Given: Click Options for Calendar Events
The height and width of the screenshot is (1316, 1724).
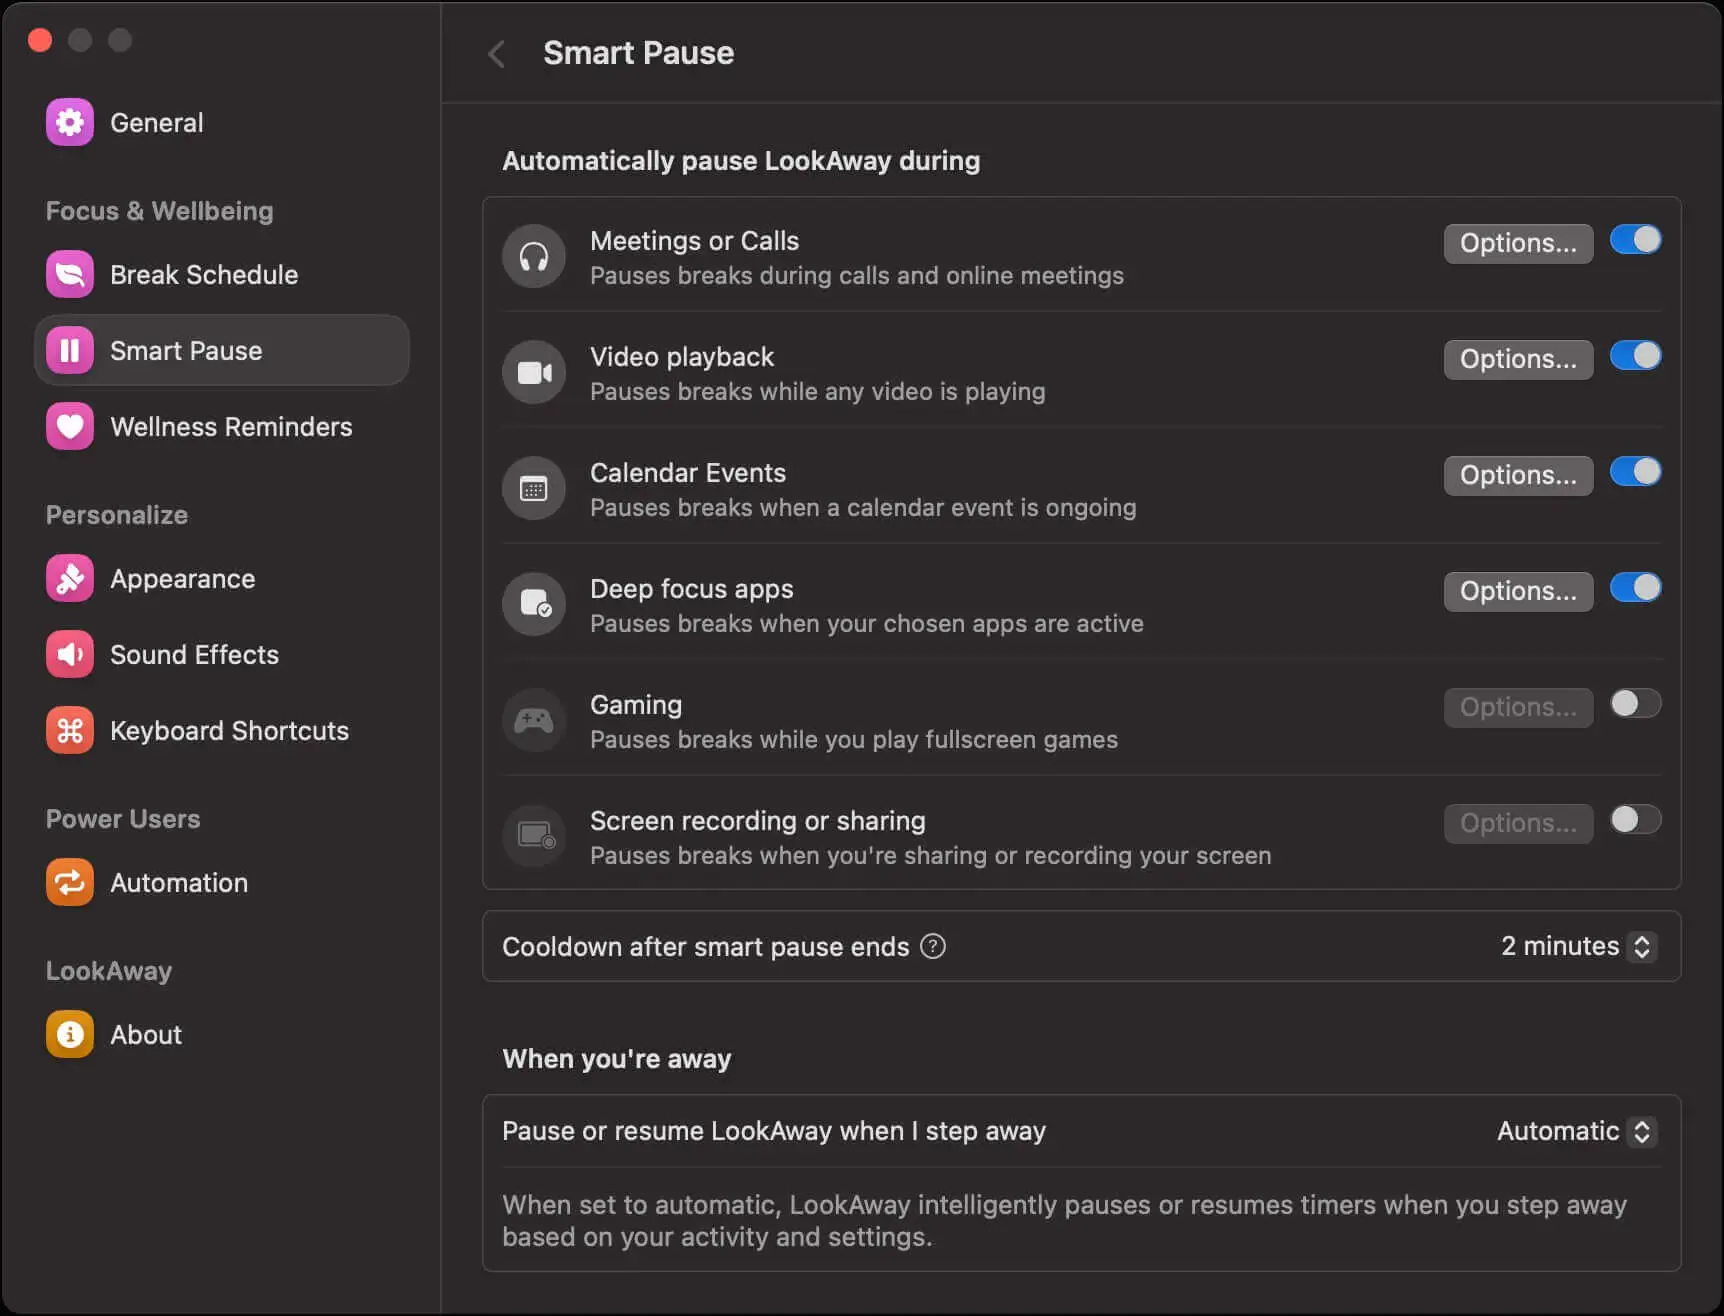Looking at the screenshot, I should 1518,475.
